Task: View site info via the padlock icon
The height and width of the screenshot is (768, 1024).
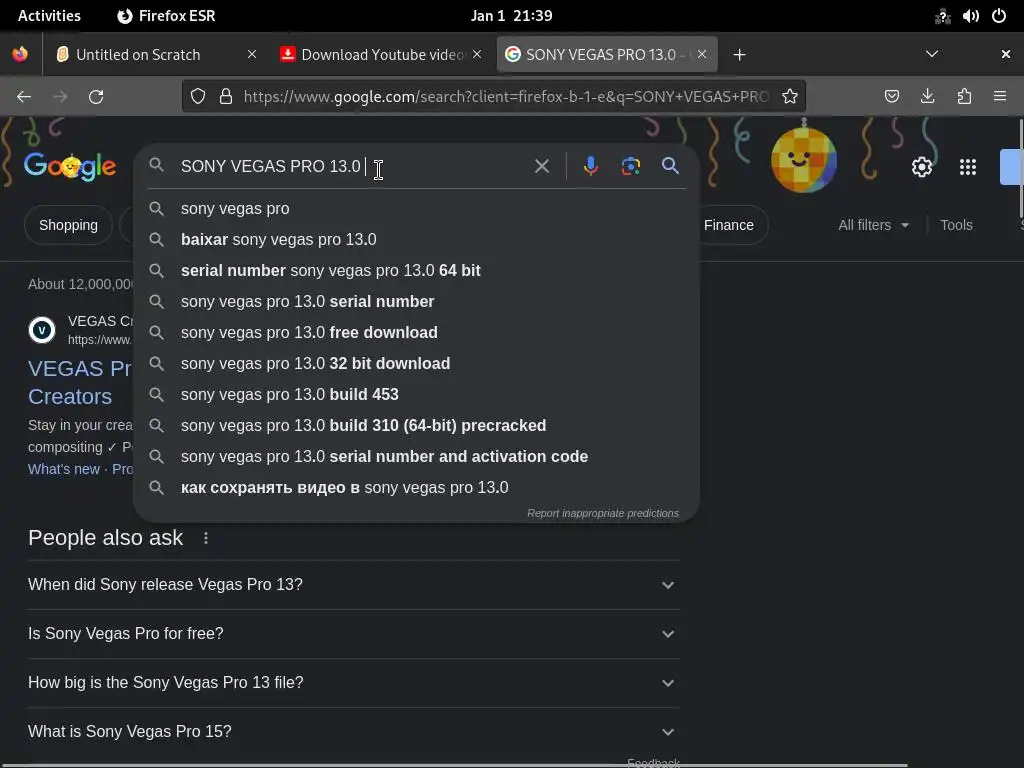Action: [226, 97]
